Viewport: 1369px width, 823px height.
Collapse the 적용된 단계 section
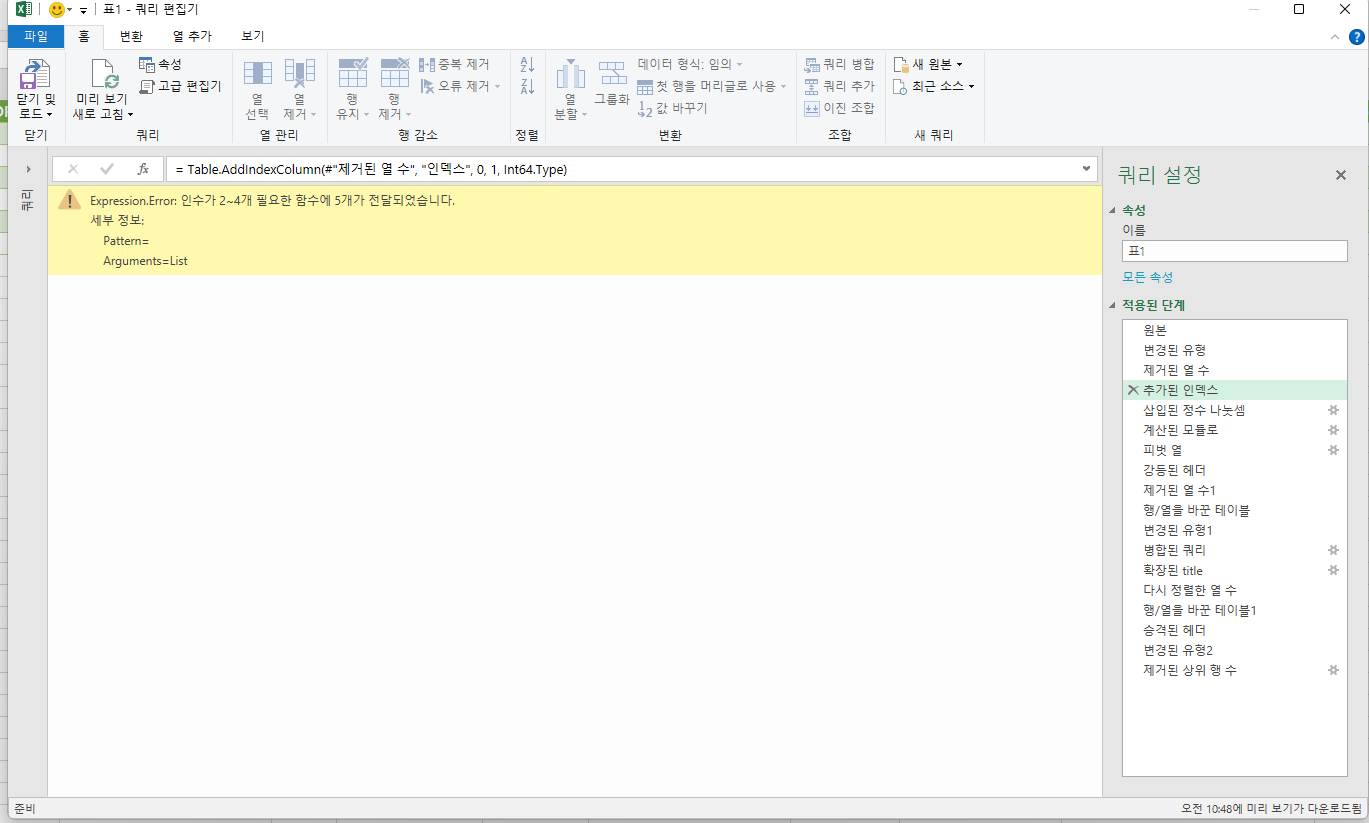1113,305
